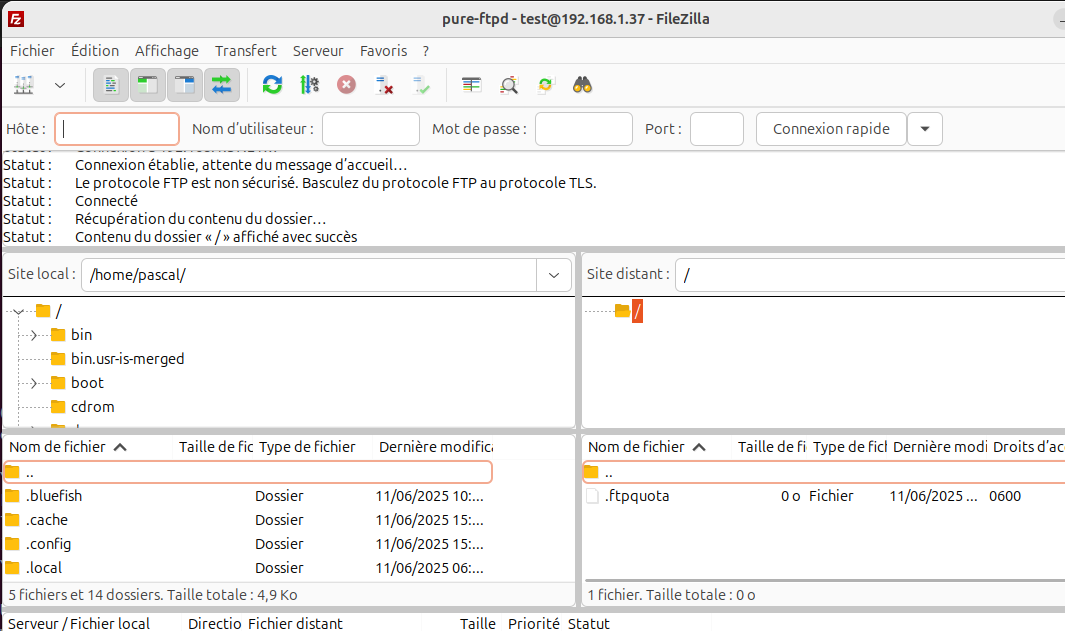Open the ? help menu

tap(426, 51)
